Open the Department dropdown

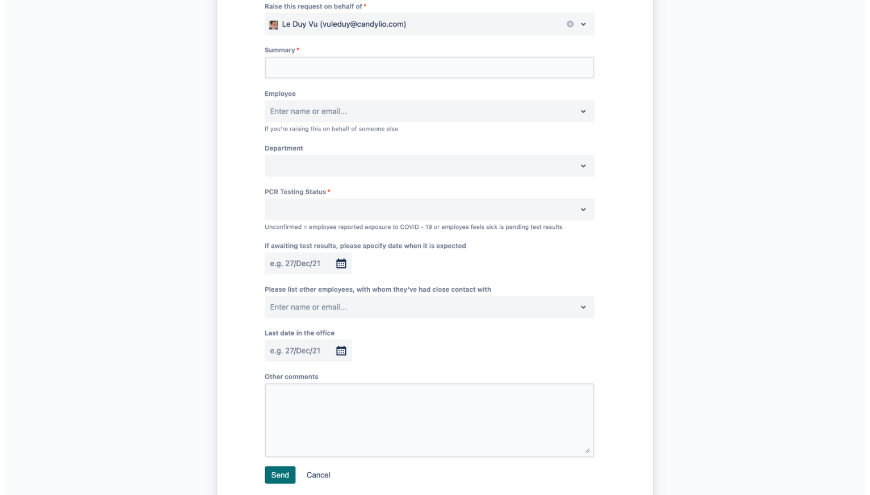click(429, 166)
